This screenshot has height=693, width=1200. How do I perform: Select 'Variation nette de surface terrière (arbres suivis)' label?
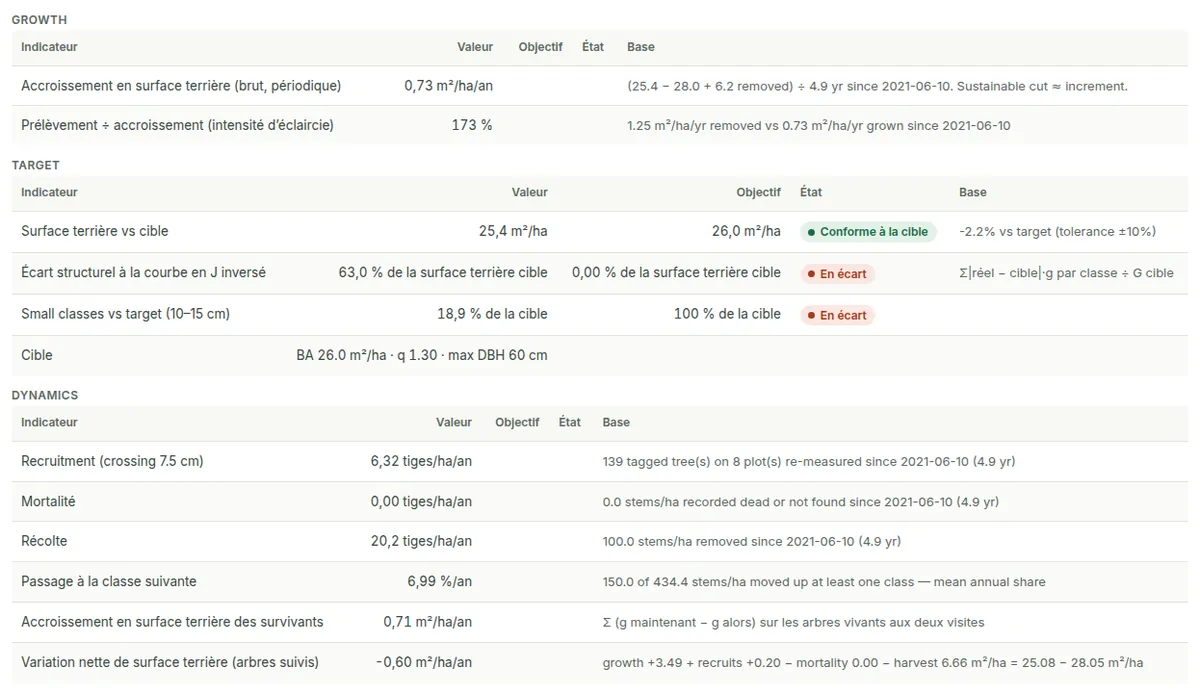170,662
